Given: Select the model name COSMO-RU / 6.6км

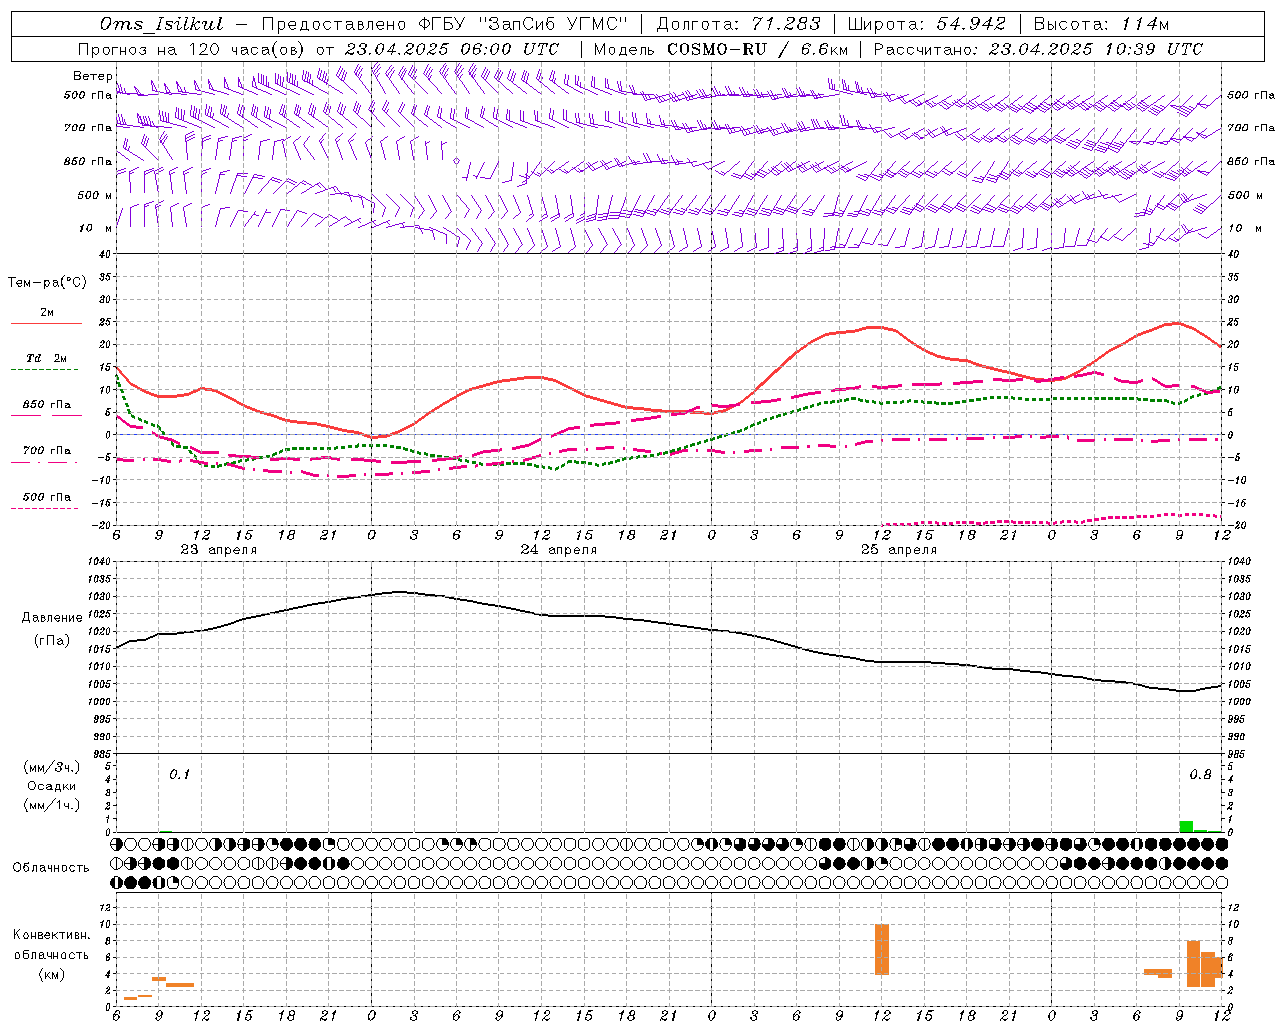Looking at the screenshot, I should click(x=758, y=49).
